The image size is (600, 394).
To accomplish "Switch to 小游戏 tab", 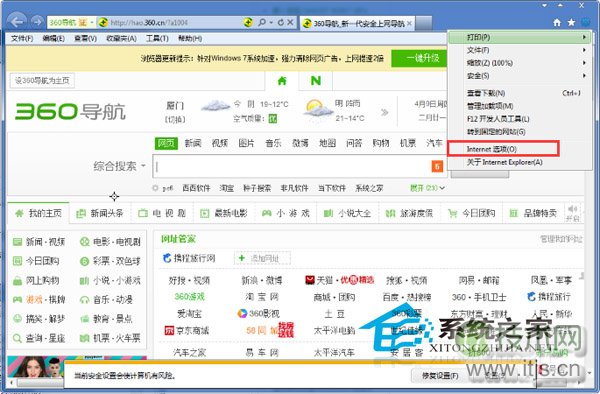I will coord(286,213).
